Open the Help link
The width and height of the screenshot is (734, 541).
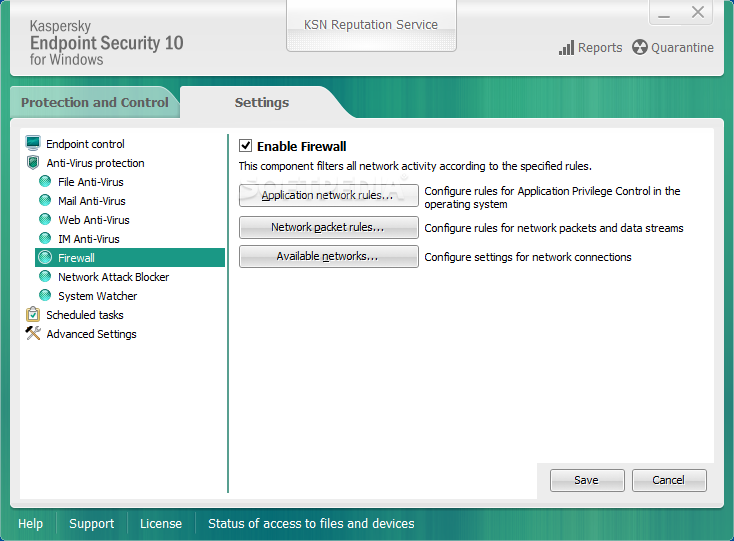(30, 523)
